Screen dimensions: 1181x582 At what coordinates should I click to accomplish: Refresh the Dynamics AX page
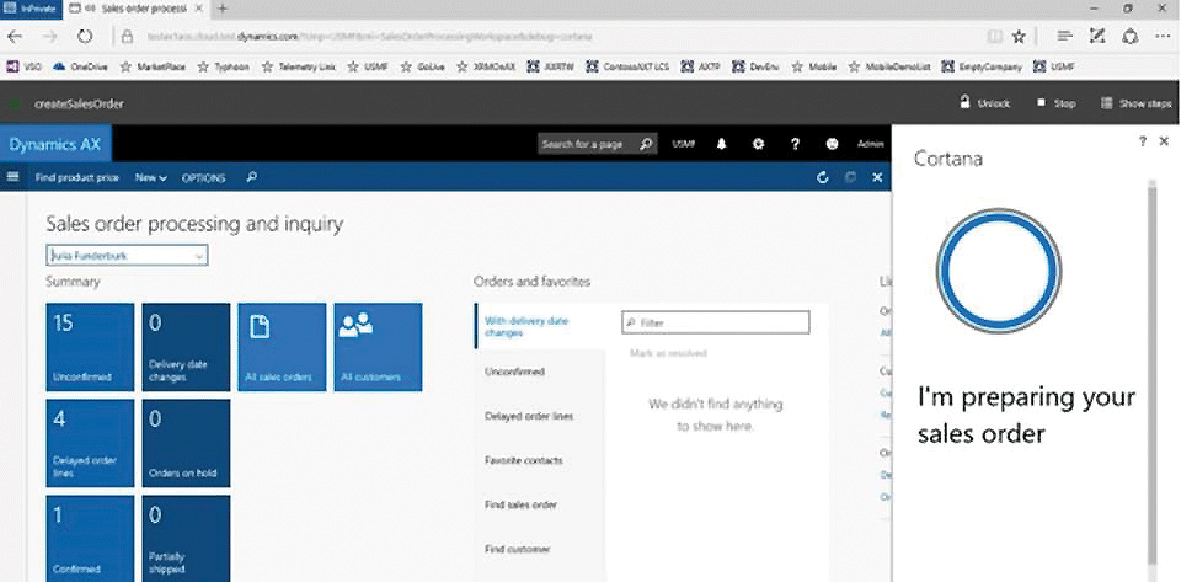pos(822,177)
